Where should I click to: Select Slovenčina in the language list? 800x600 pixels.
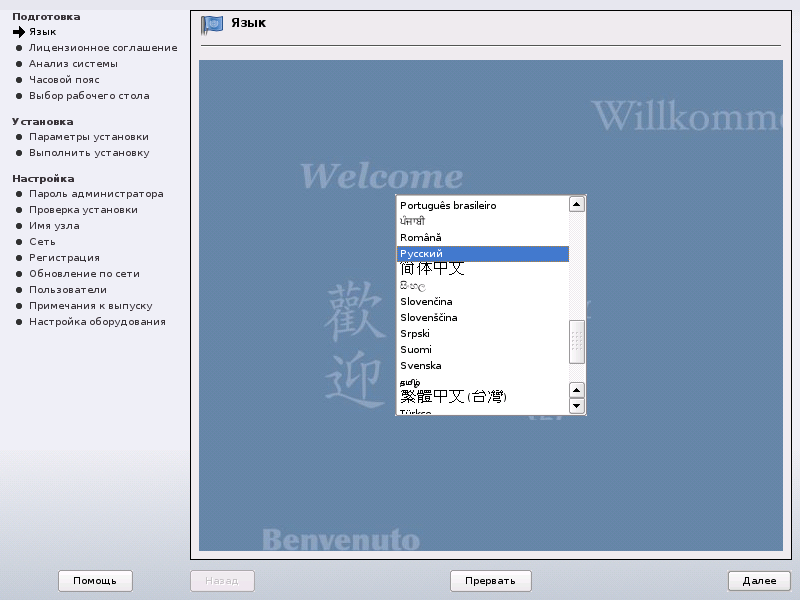coord(426,301)
